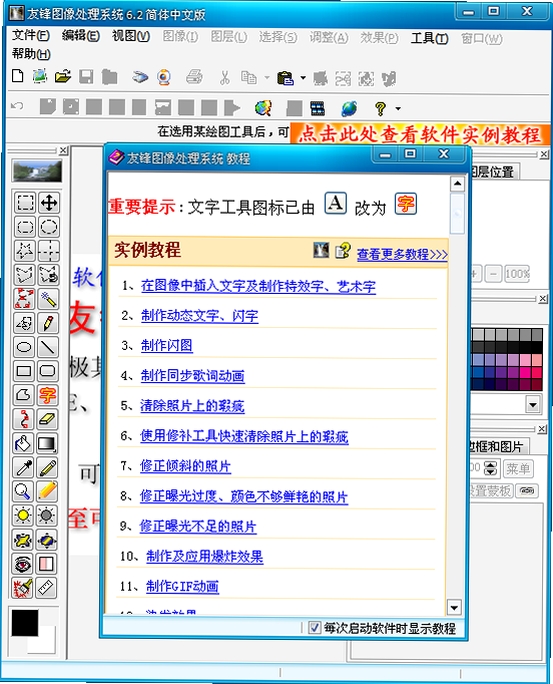Click the tutorial scrollbar down arrow

click(x=454, y=607)
